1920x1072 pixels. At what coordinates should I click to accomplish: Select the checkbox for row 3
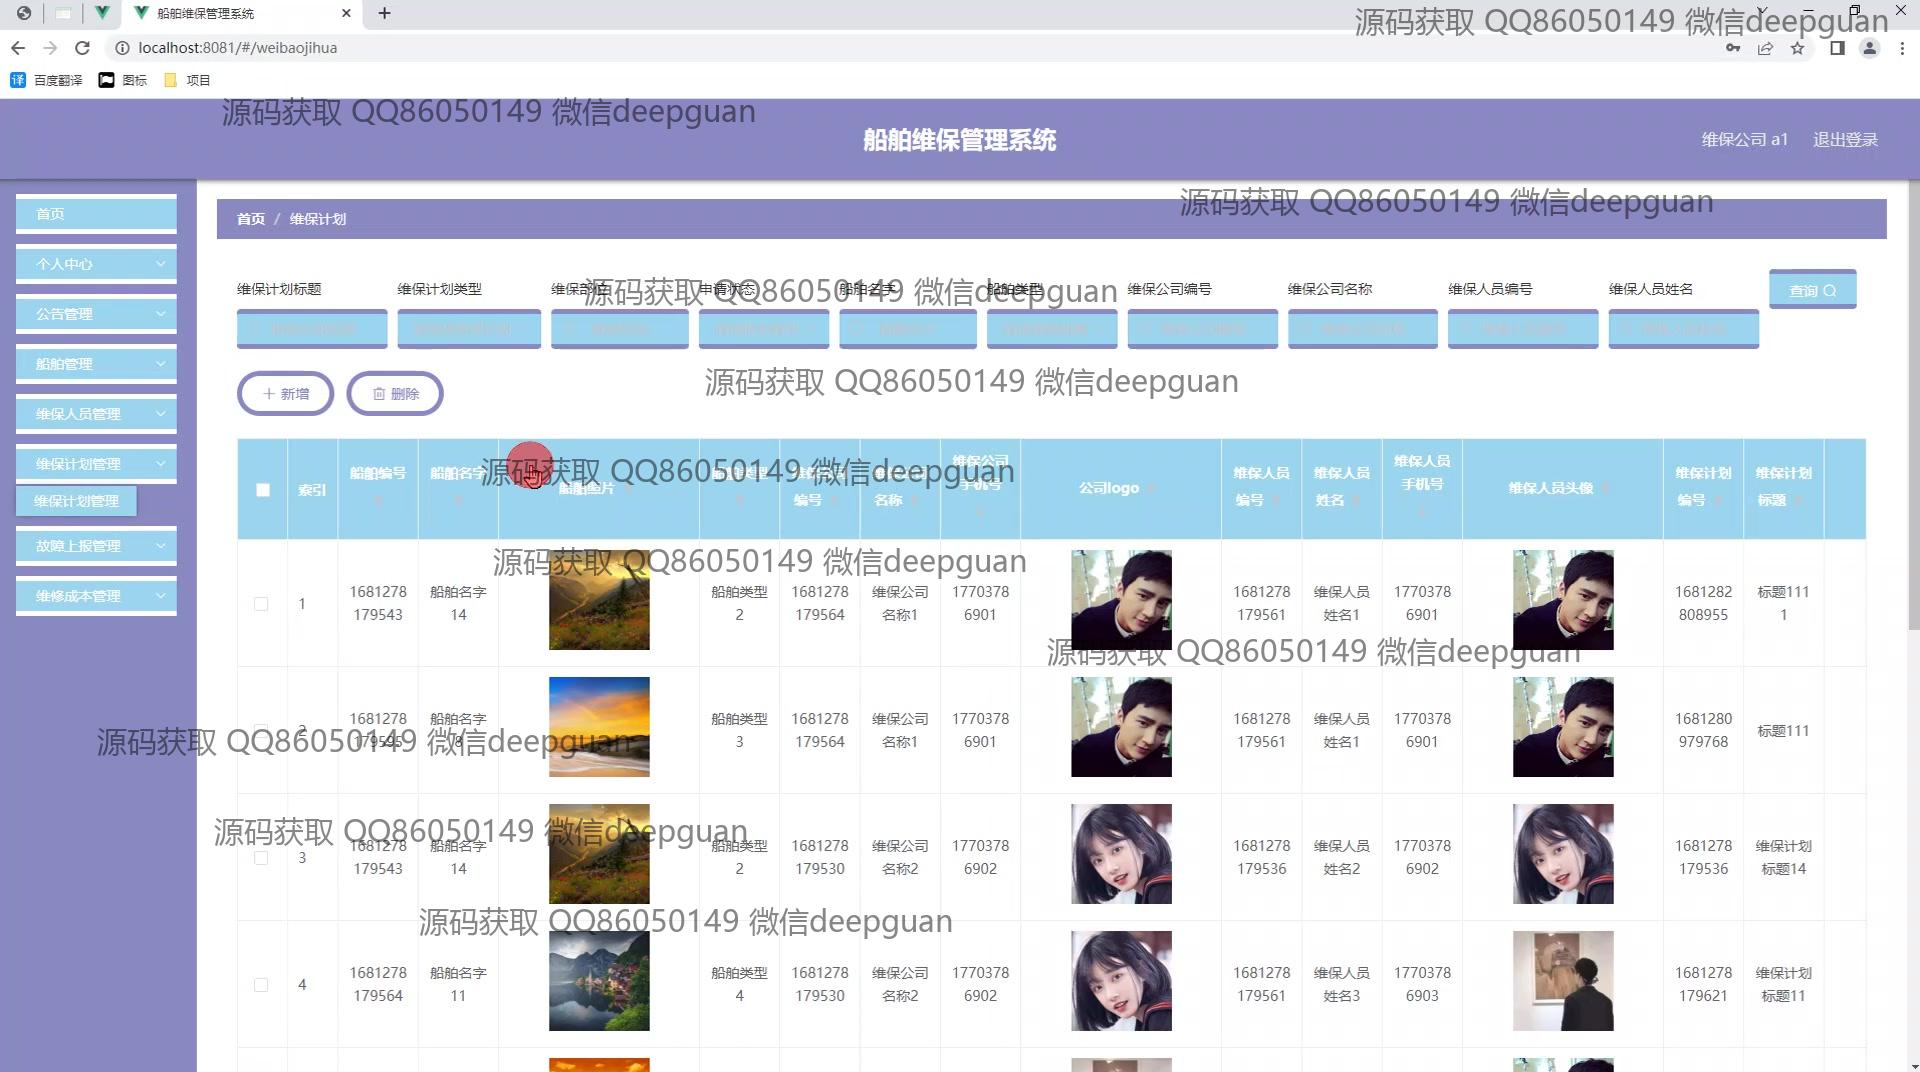click(x=261, y=858)
